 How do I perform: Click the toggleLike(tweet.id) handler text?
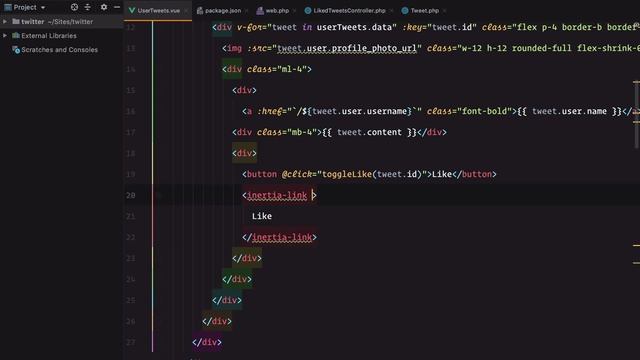click(371, 174)
